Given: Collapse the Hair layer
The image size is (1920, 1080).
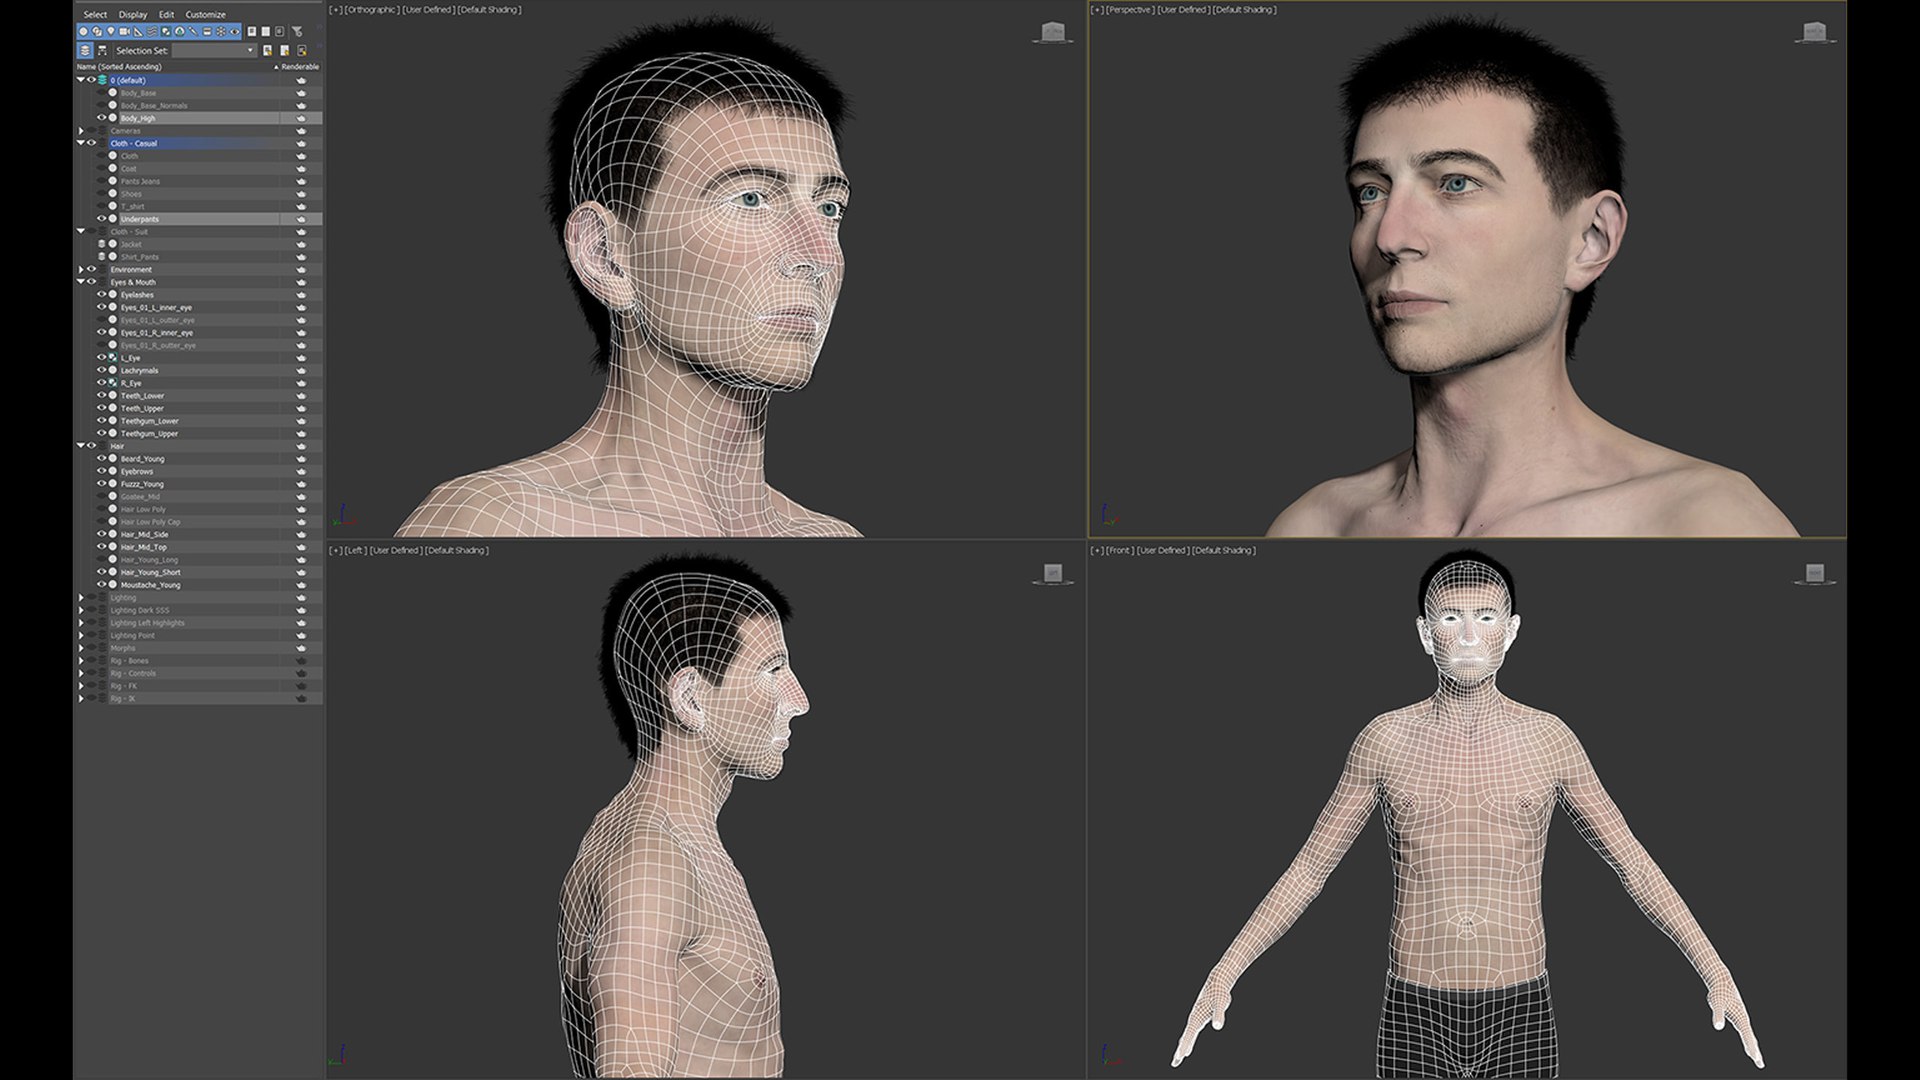Looking at the screenshot, I should 81,446.
